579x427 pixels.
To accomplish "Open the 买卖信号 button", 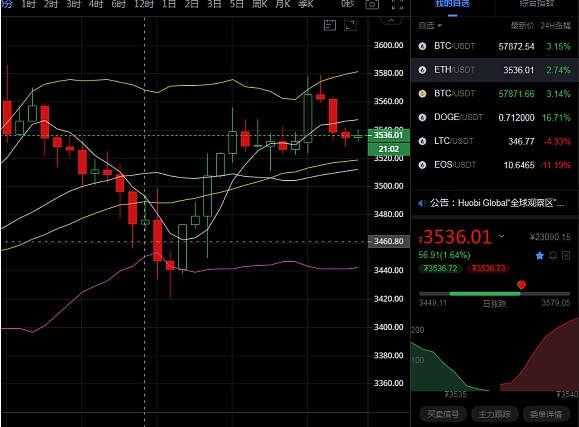I will coord(443,414).
